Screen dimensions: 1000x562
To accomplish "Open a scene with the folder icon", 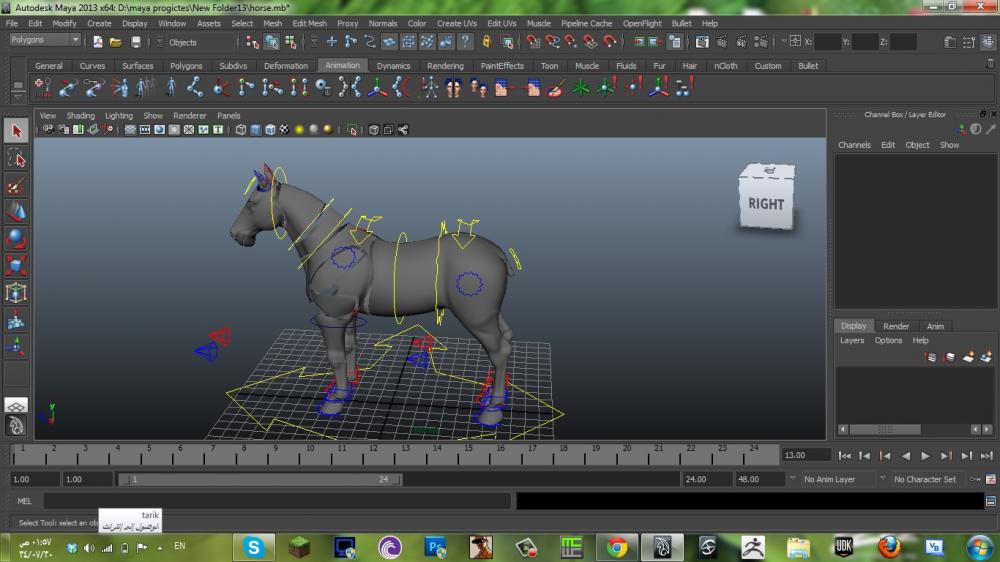I will pyautogui.click(x=116, y=42).
